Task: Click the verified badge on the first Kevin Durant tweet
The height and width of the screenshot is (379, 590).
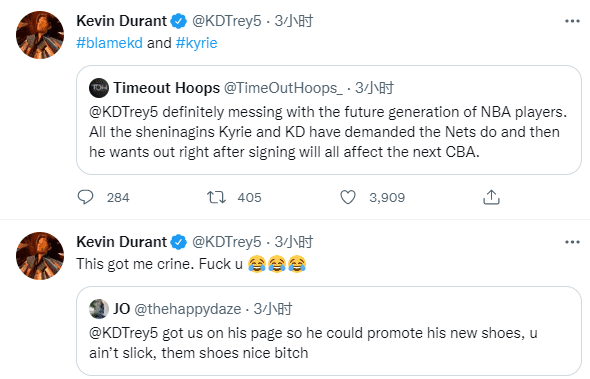Action: [x=179, y=21]
